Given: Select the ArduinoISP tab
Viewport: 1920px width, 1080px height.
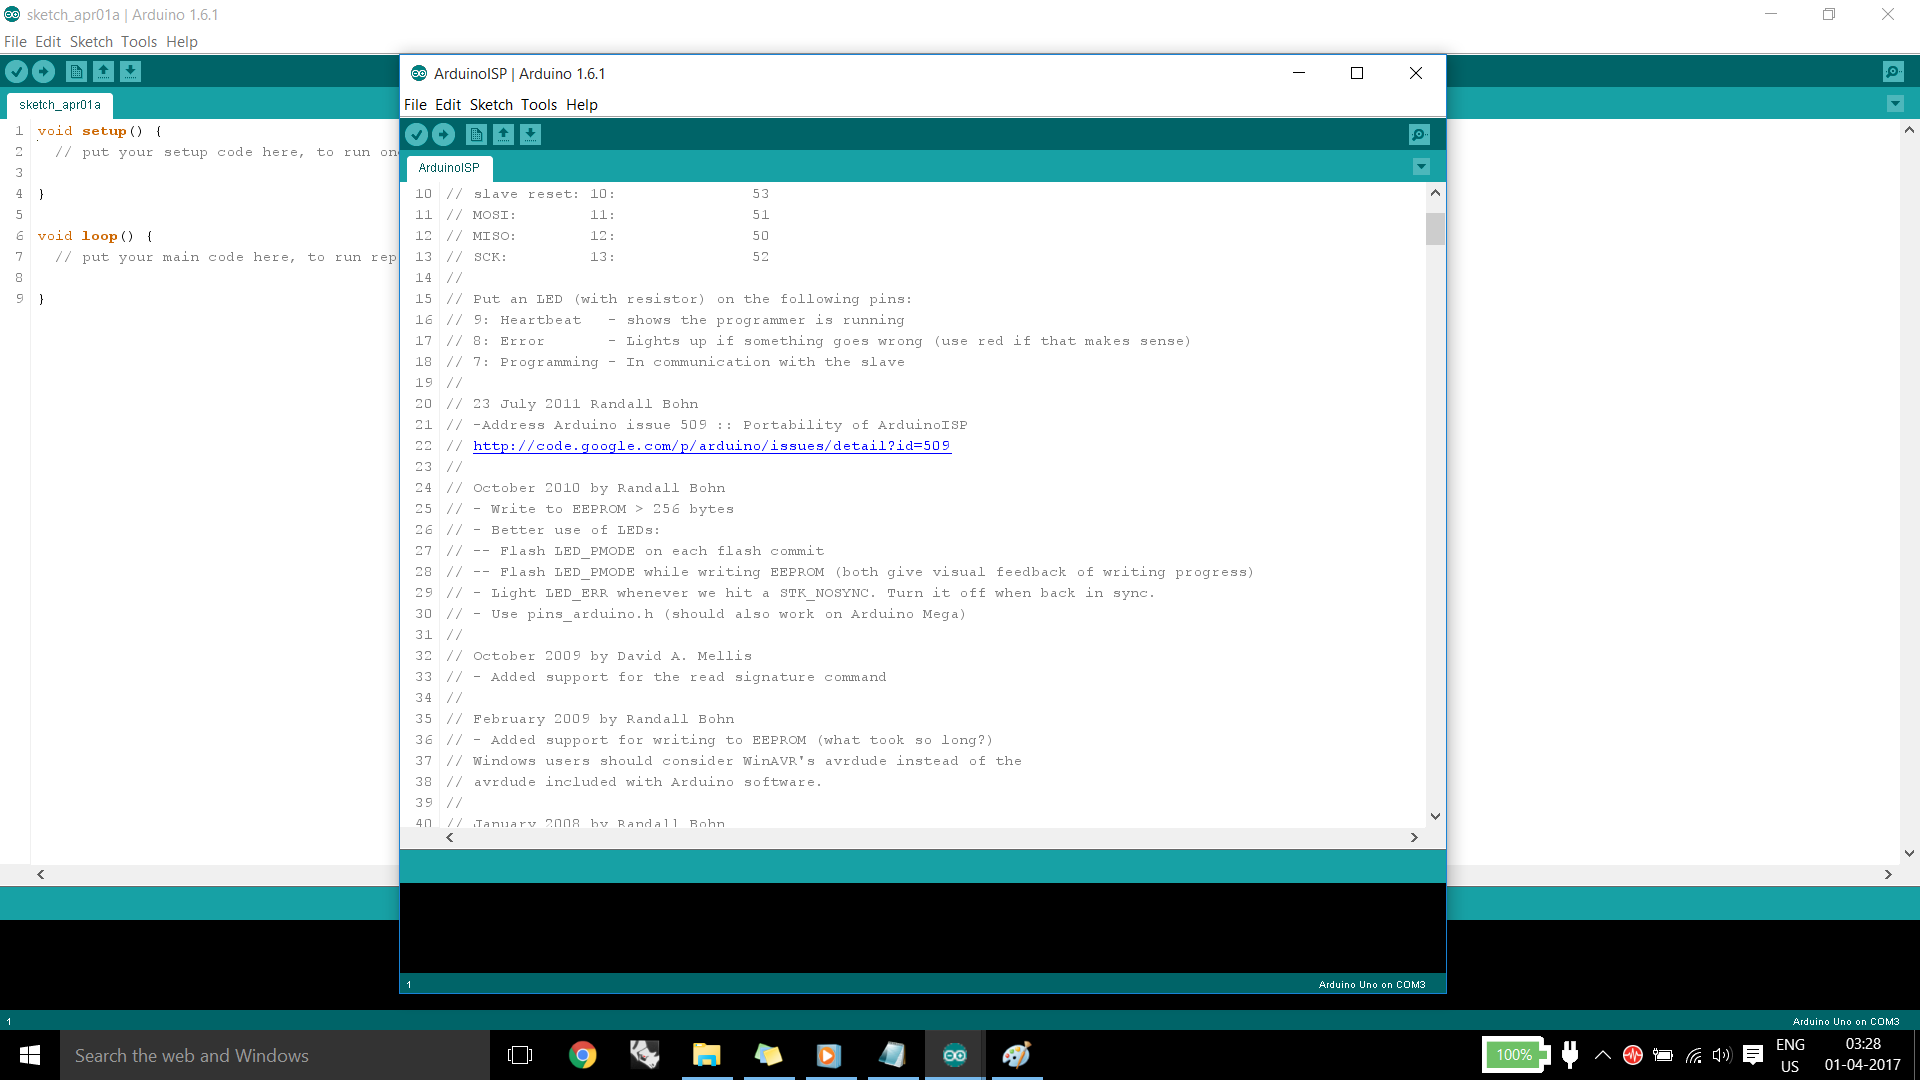Looking at the screenshot, I should [x=449, y=168].
